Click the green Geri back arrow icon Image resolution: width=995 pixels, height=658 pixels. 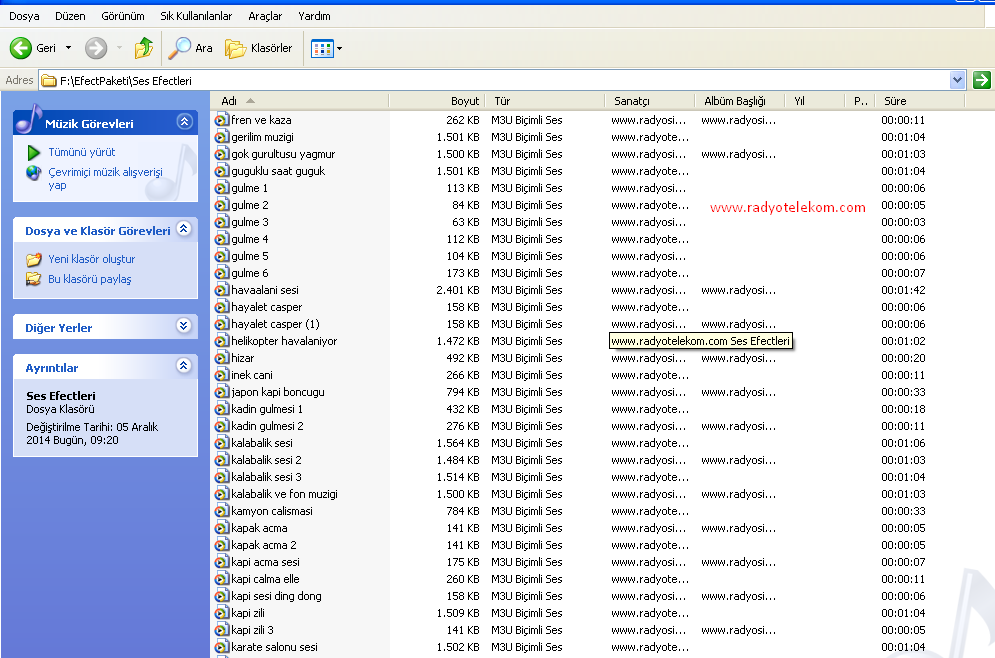(x=20, y=48)
